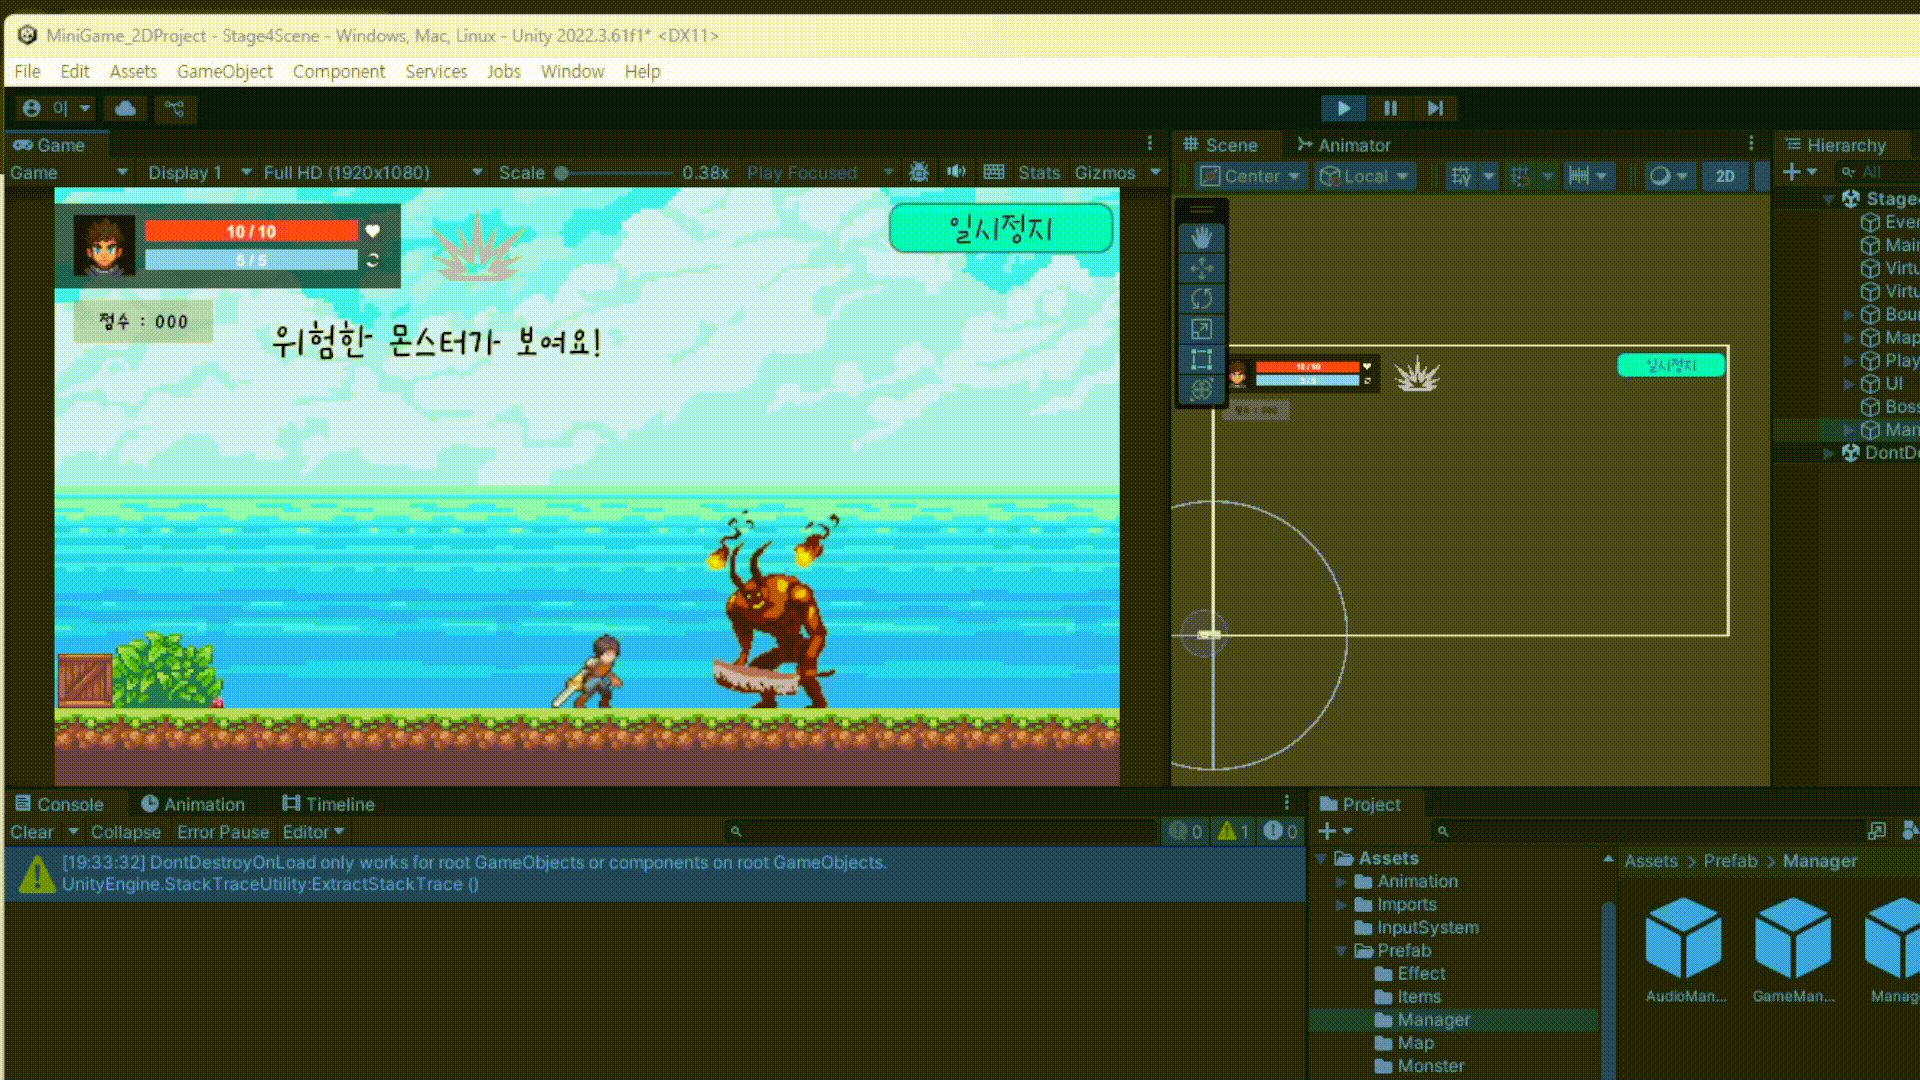Select the AudioManager prefab thumbnail
1920x1080 pixels.
[x=1684, y=940]
